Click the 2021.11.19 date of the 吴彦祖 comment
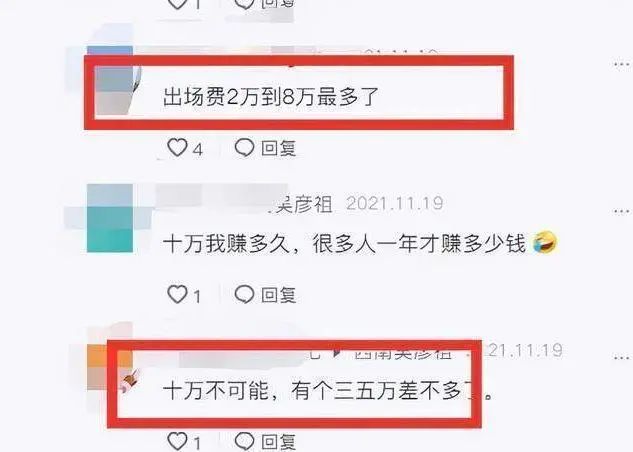 pyautogui.click(x=394, y=203)
